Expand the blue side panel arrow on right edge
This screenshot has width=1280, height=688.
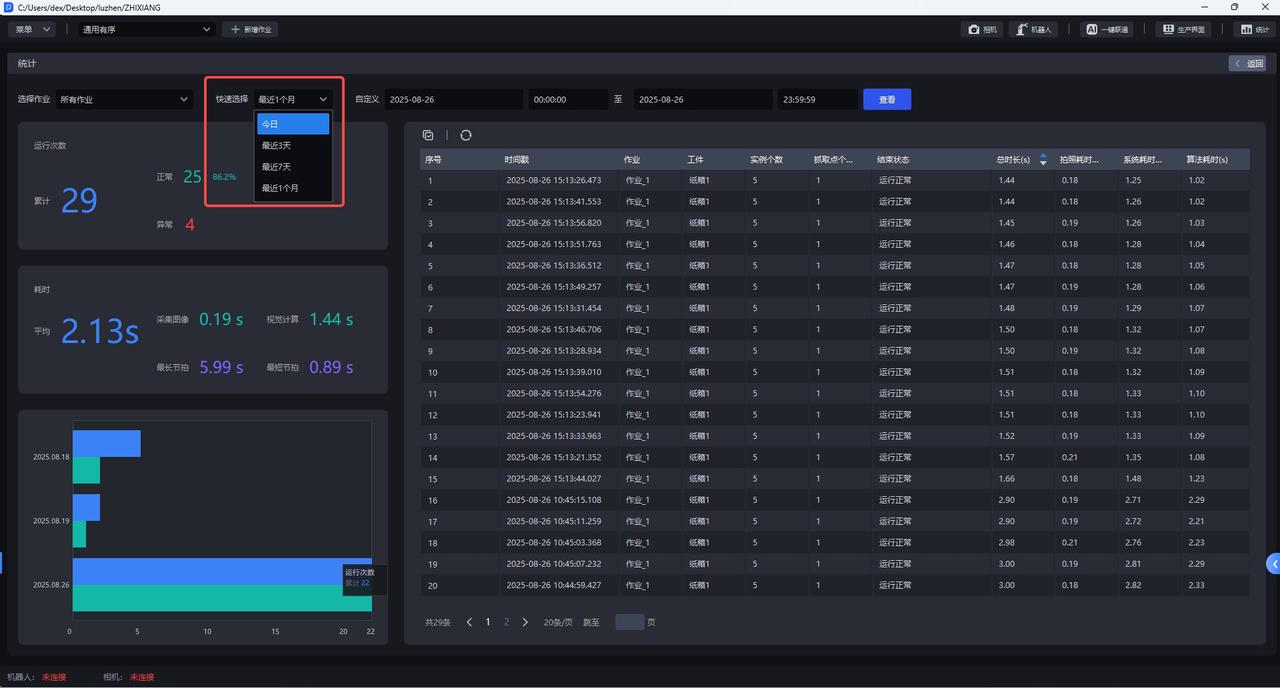tap(1273, 564)
